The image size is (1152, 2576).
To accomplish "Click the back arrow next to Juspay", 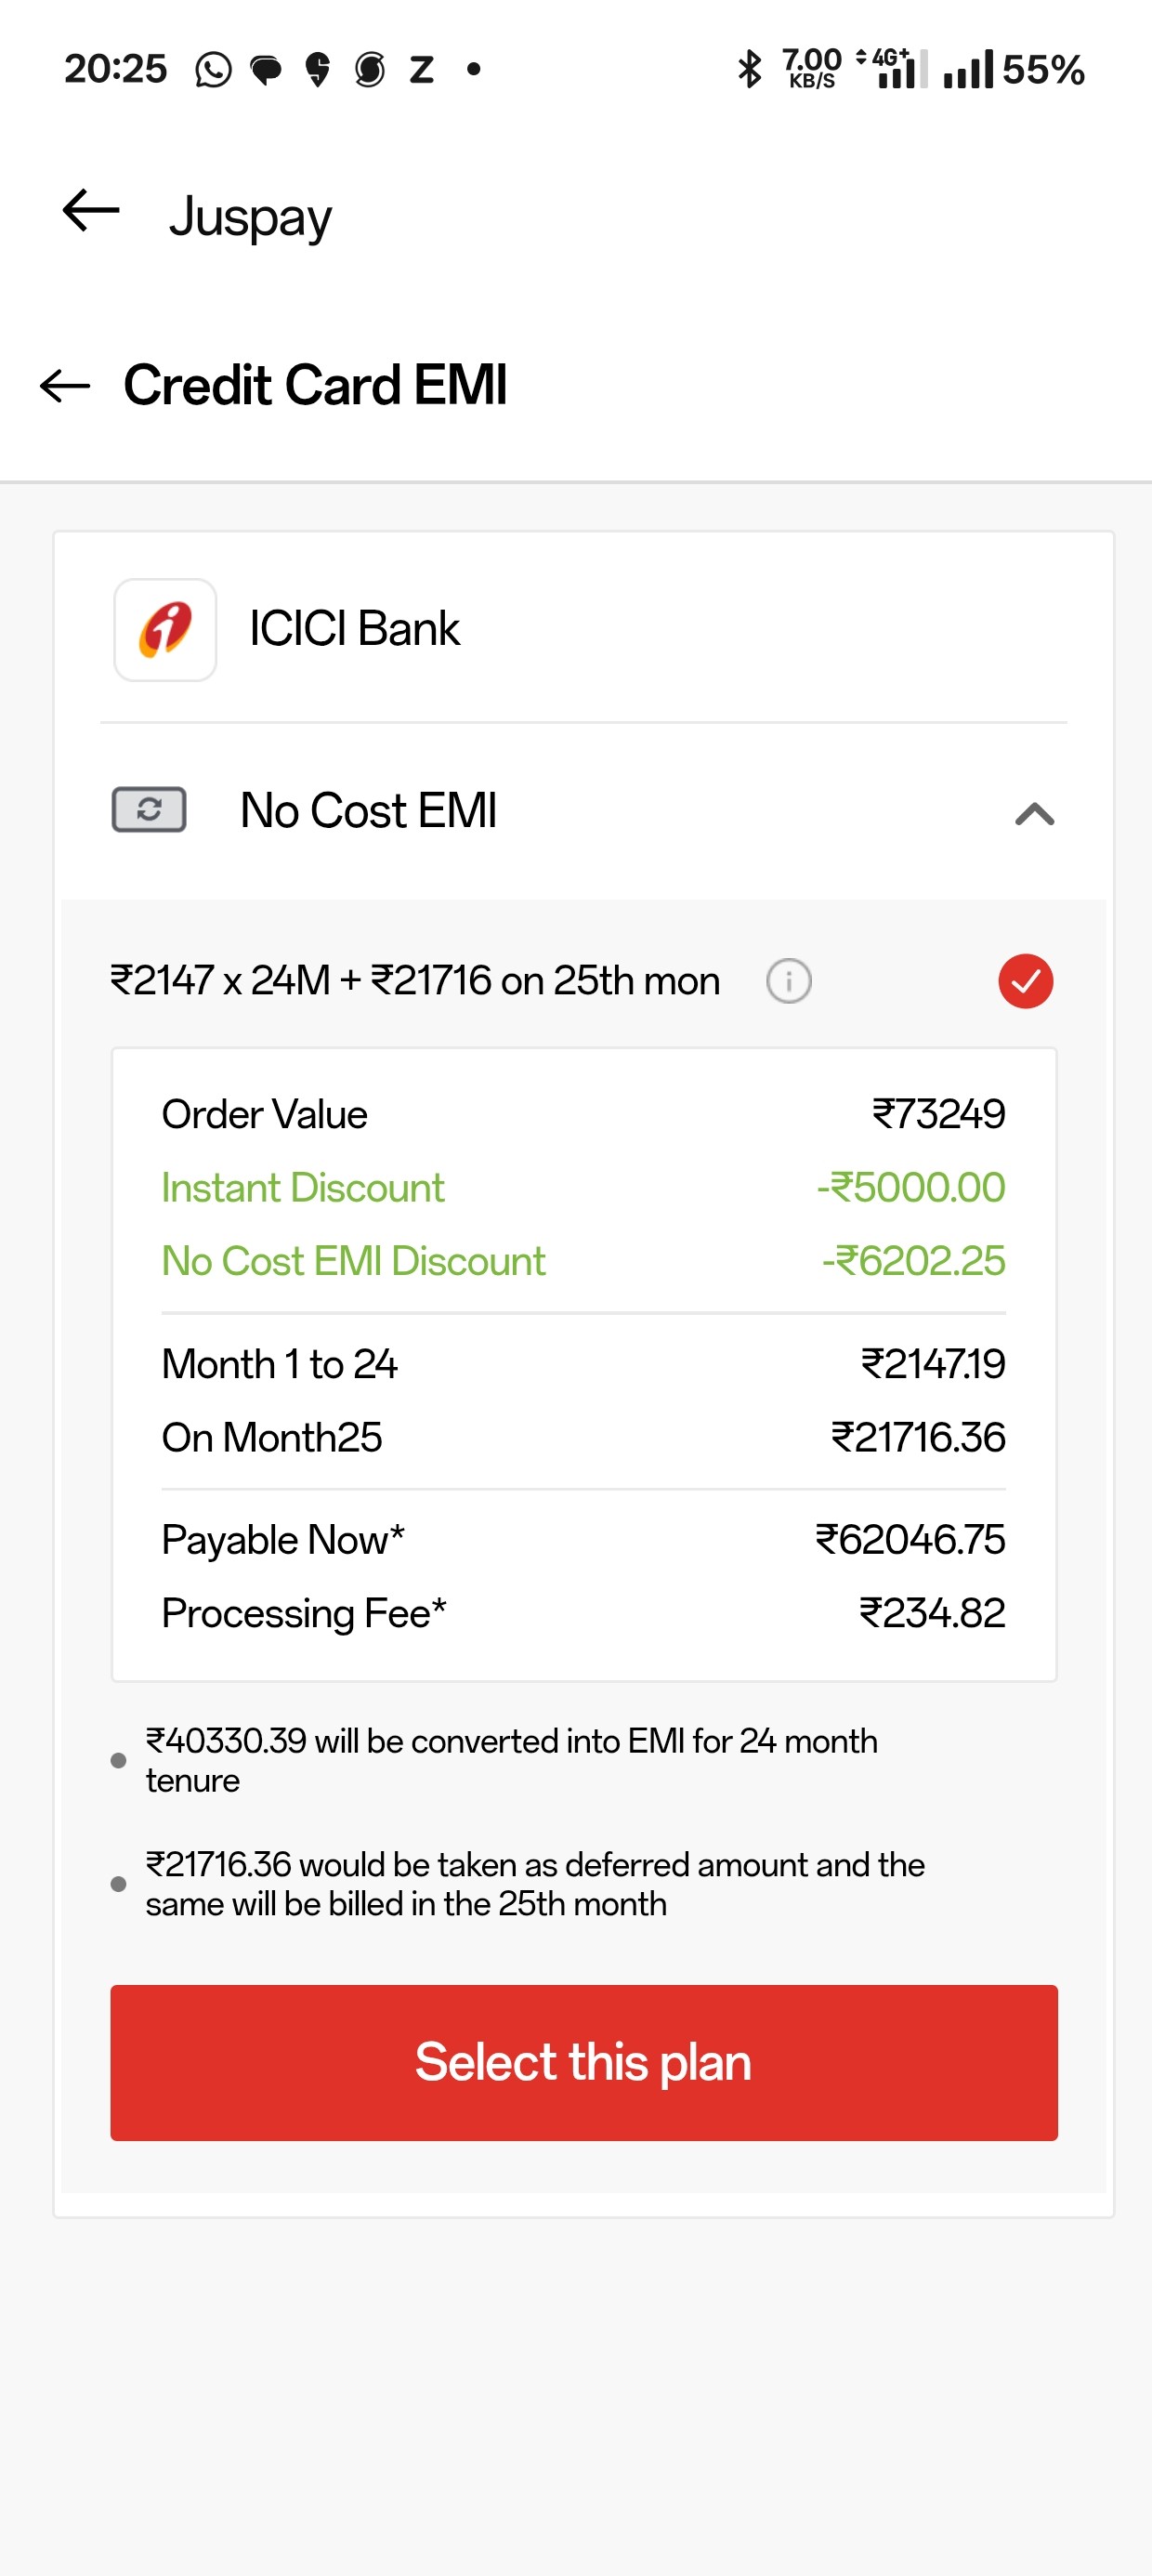I will pos(90,211).
